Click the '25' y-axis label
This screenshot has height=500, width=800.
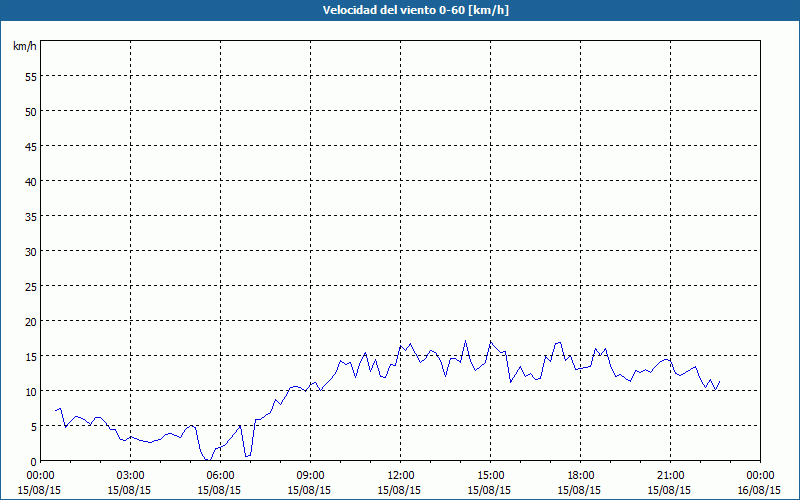(x=31, y=286)
